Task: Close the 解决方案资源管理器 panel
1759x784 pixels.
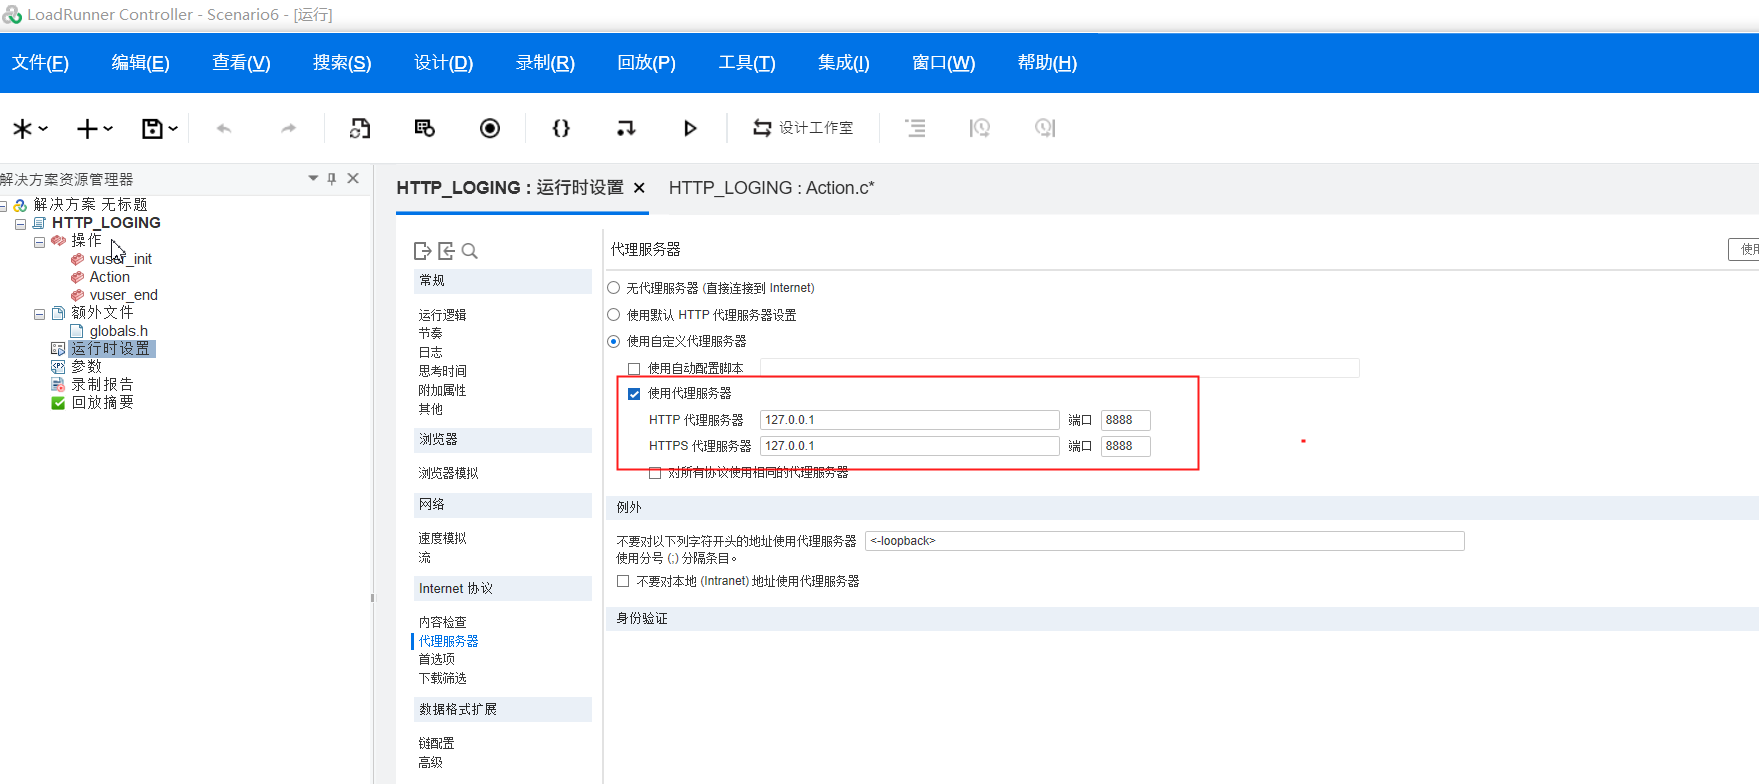Action: pos(353,178)
